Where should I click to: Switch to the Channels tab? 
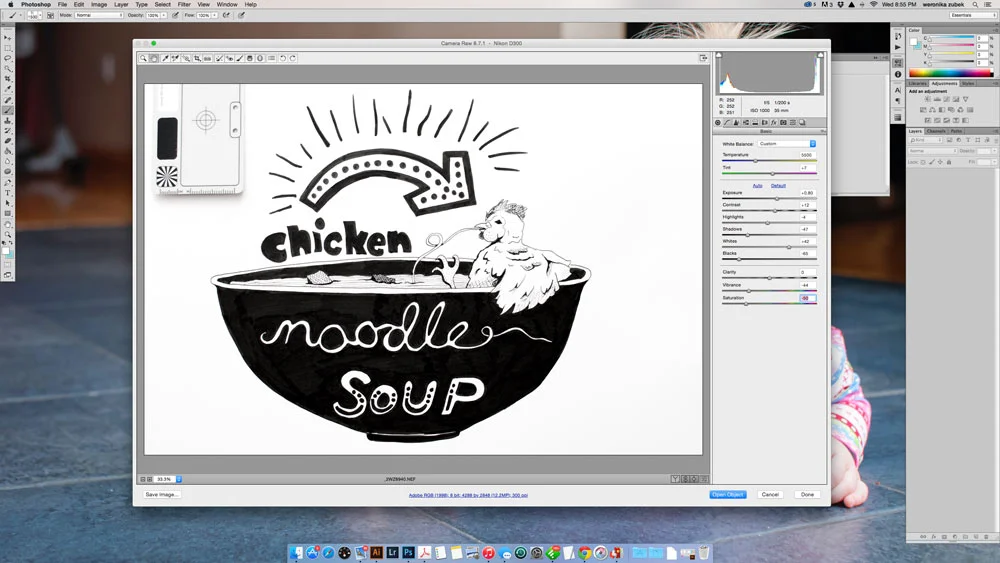936,131
